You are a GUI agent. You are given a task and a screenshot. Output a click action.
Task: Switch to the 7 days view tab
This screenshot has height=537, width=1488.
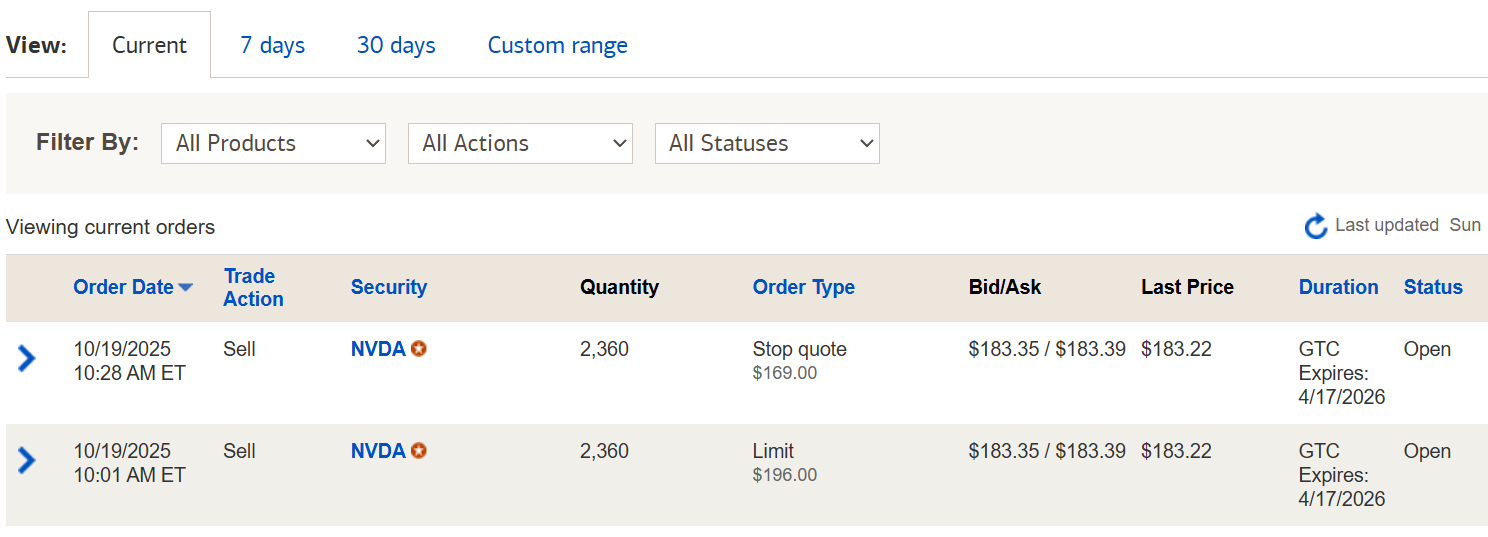coord(272,46)
